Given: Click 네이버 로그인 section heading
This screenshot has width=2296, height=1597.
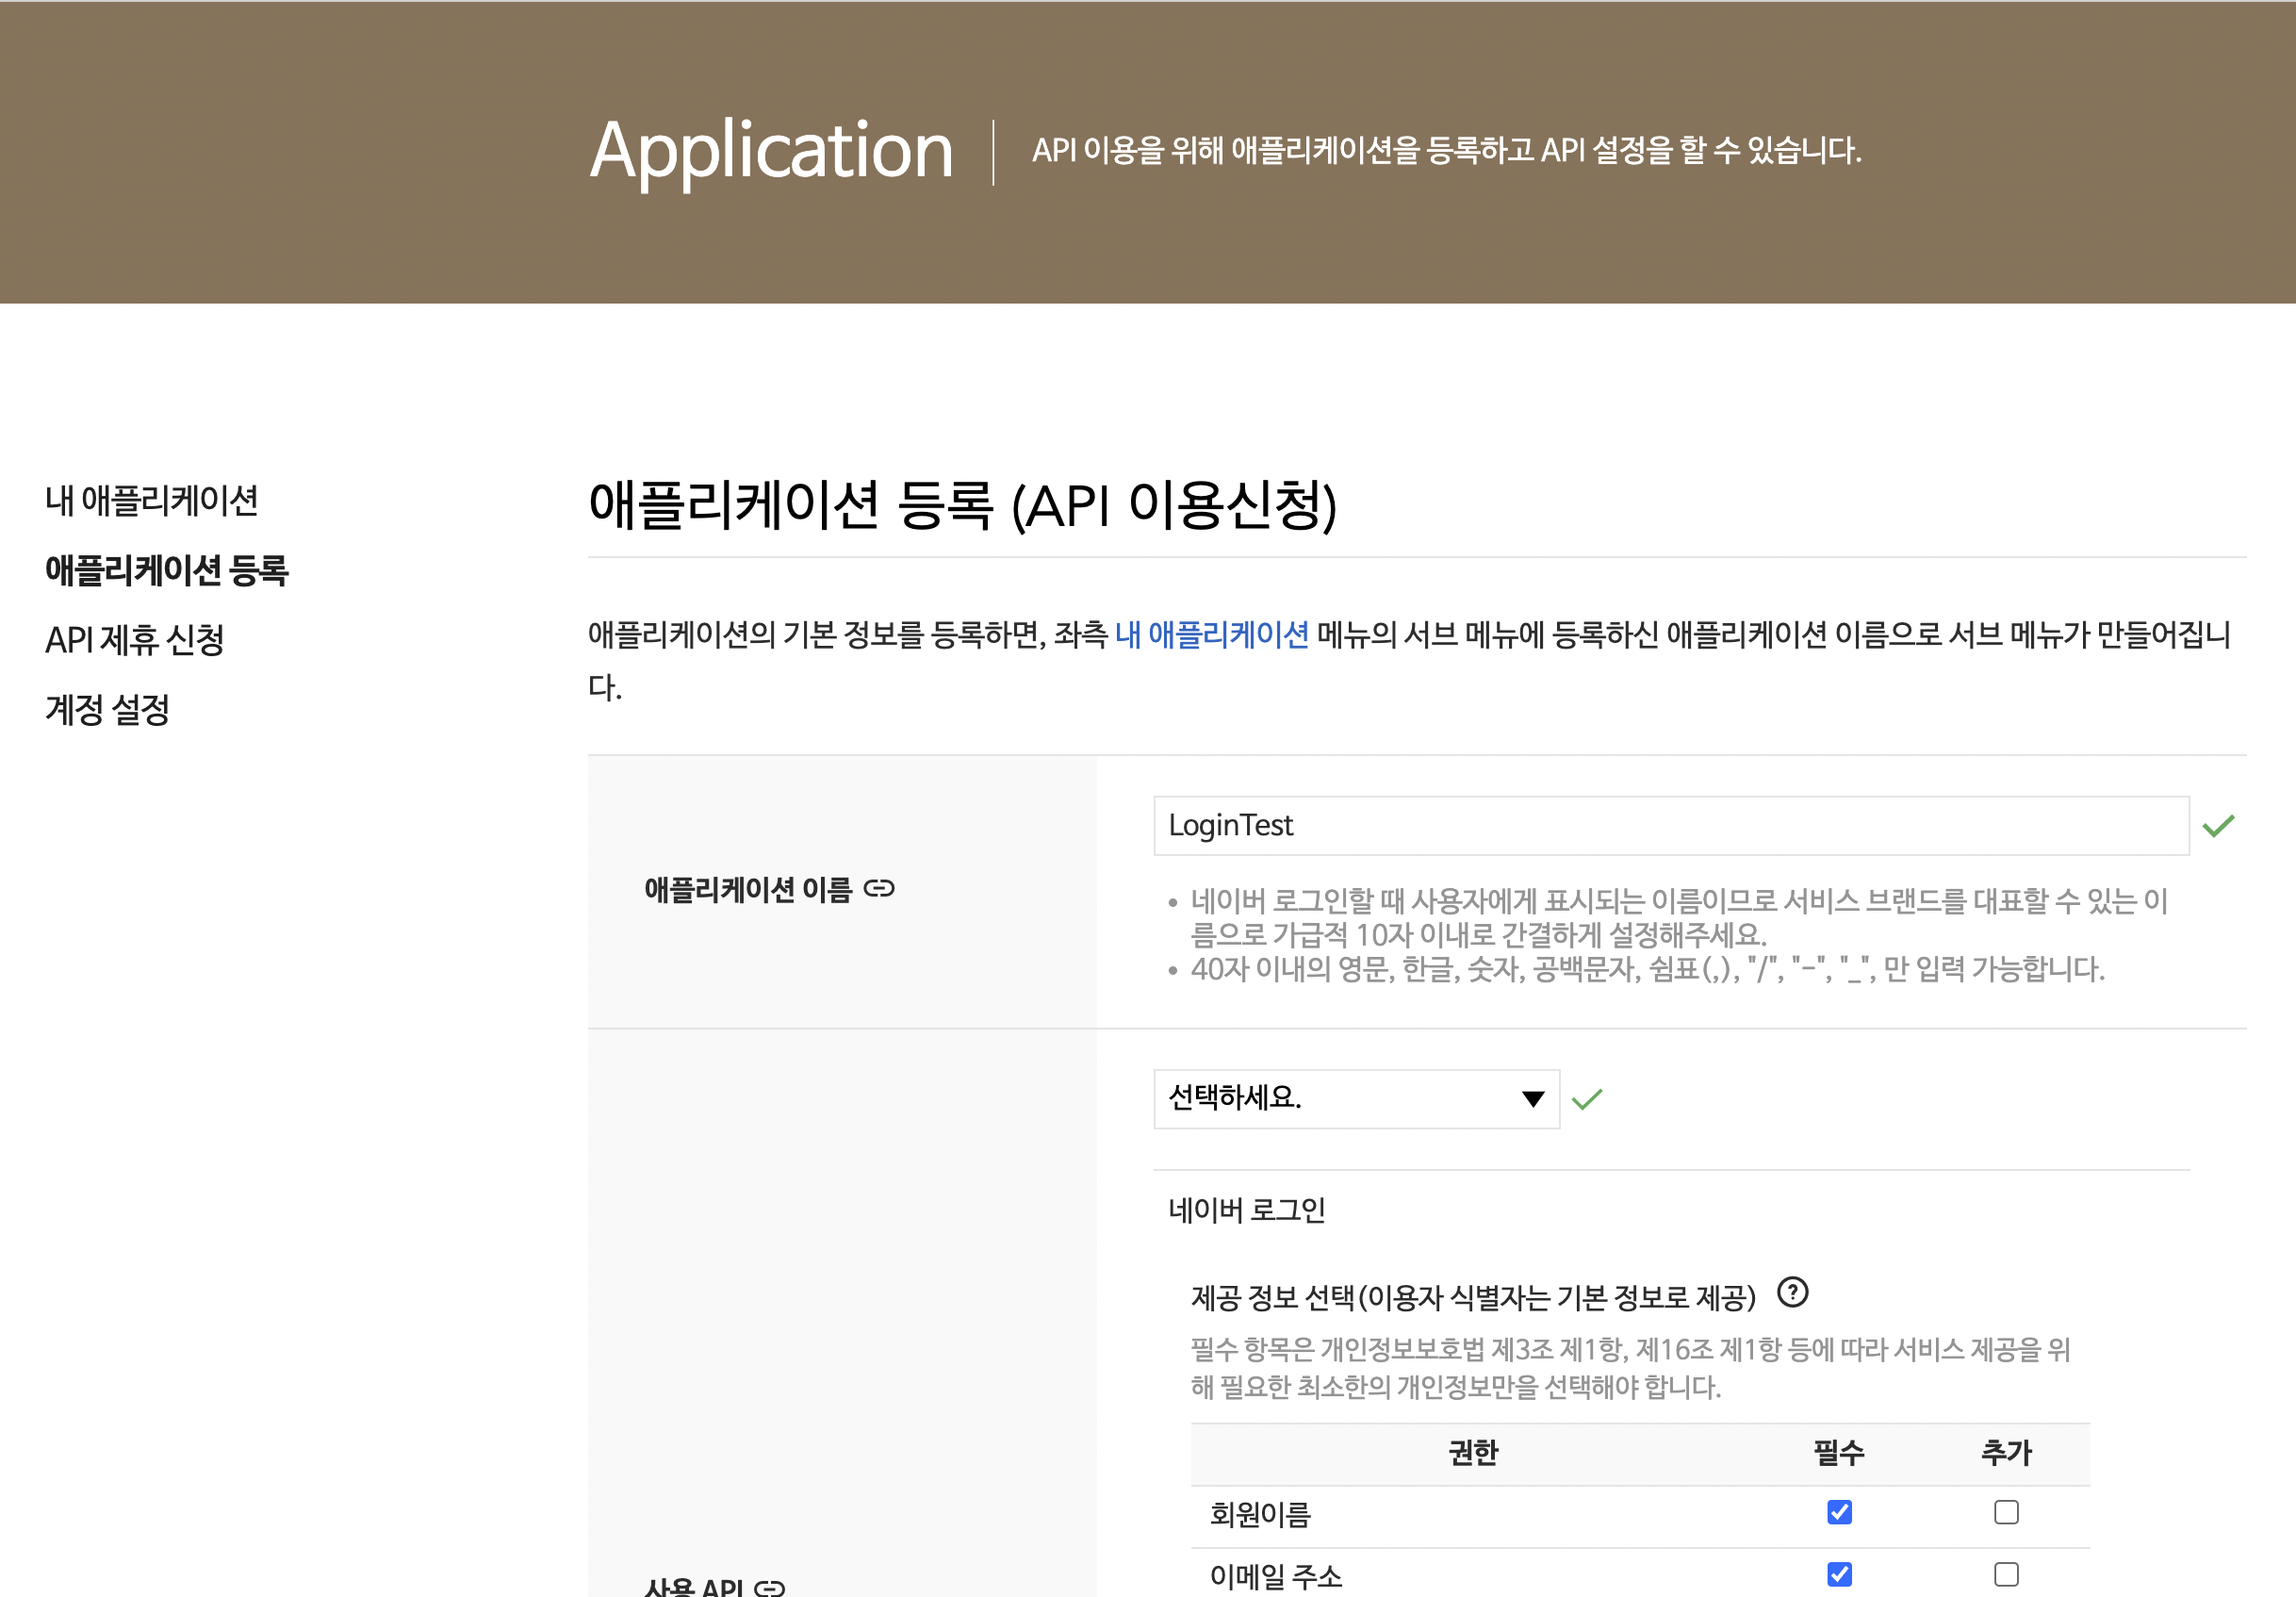Looking at the screenshot, I should (x=1246, y=1210).
